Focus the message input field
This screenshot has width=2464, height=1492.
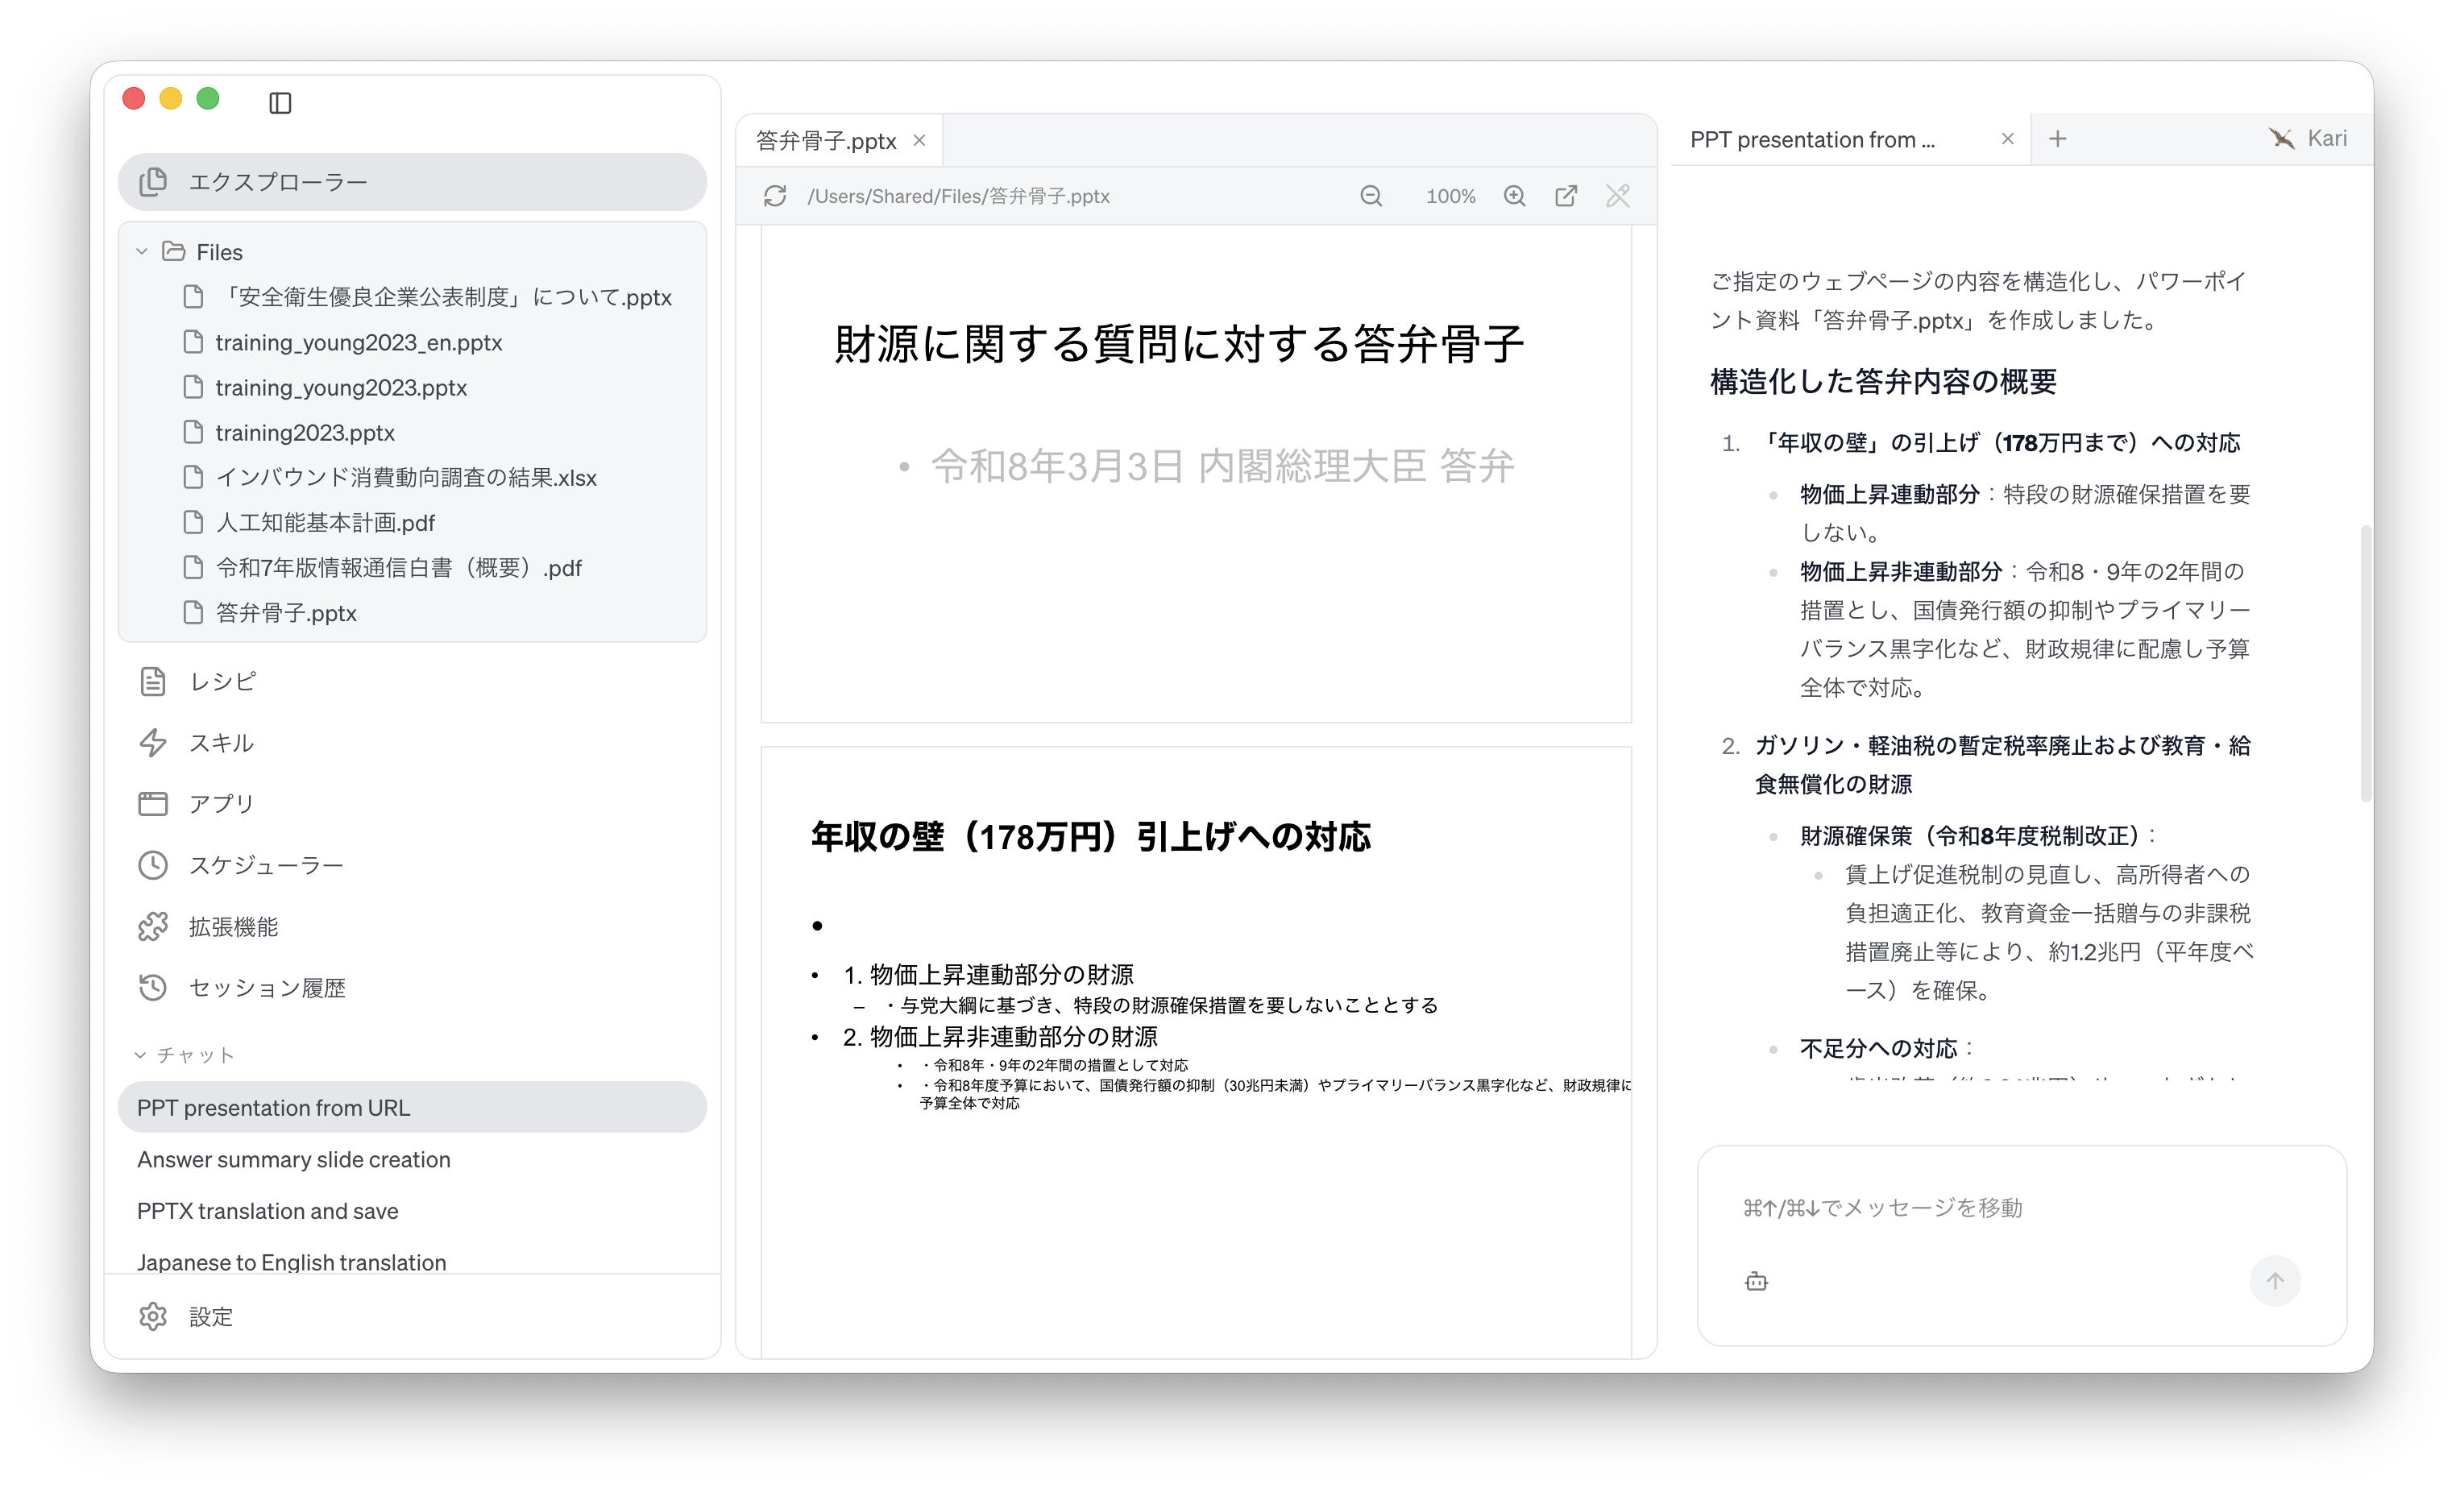click(x=2020, y=1208)
